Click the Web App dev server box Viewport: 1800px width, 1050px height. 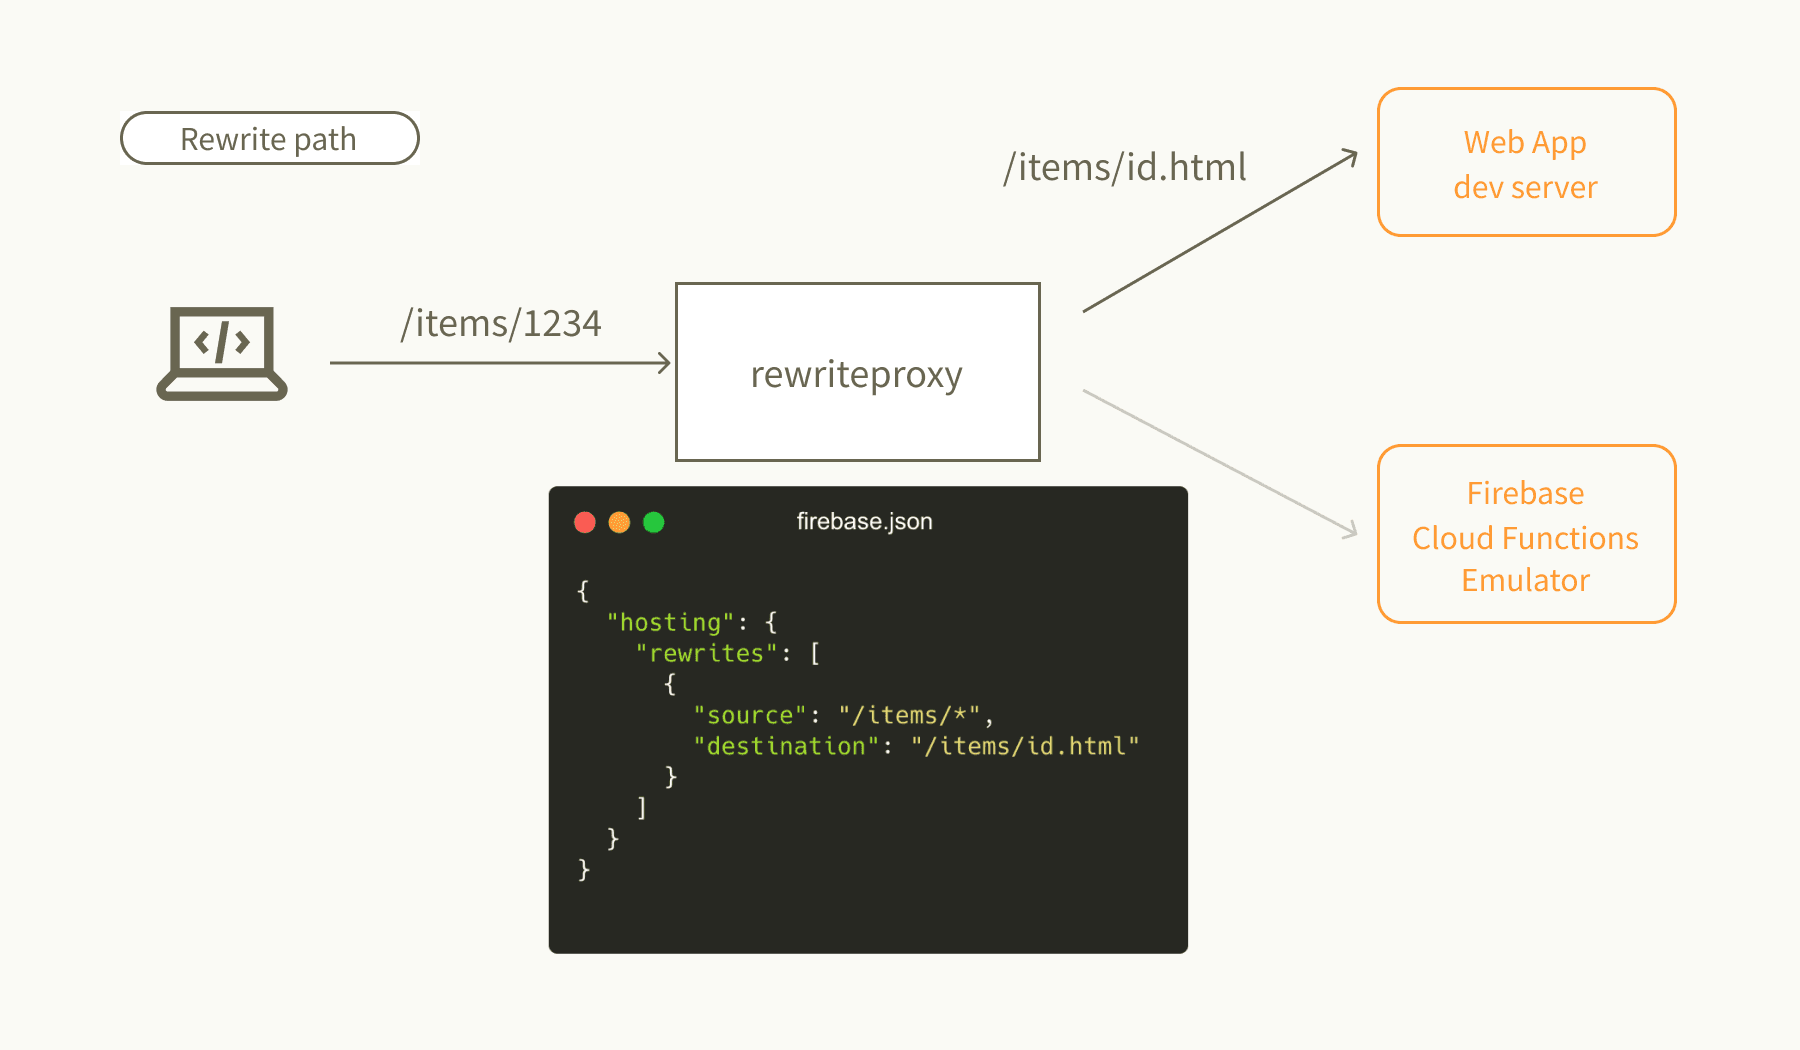(1526, 162)
